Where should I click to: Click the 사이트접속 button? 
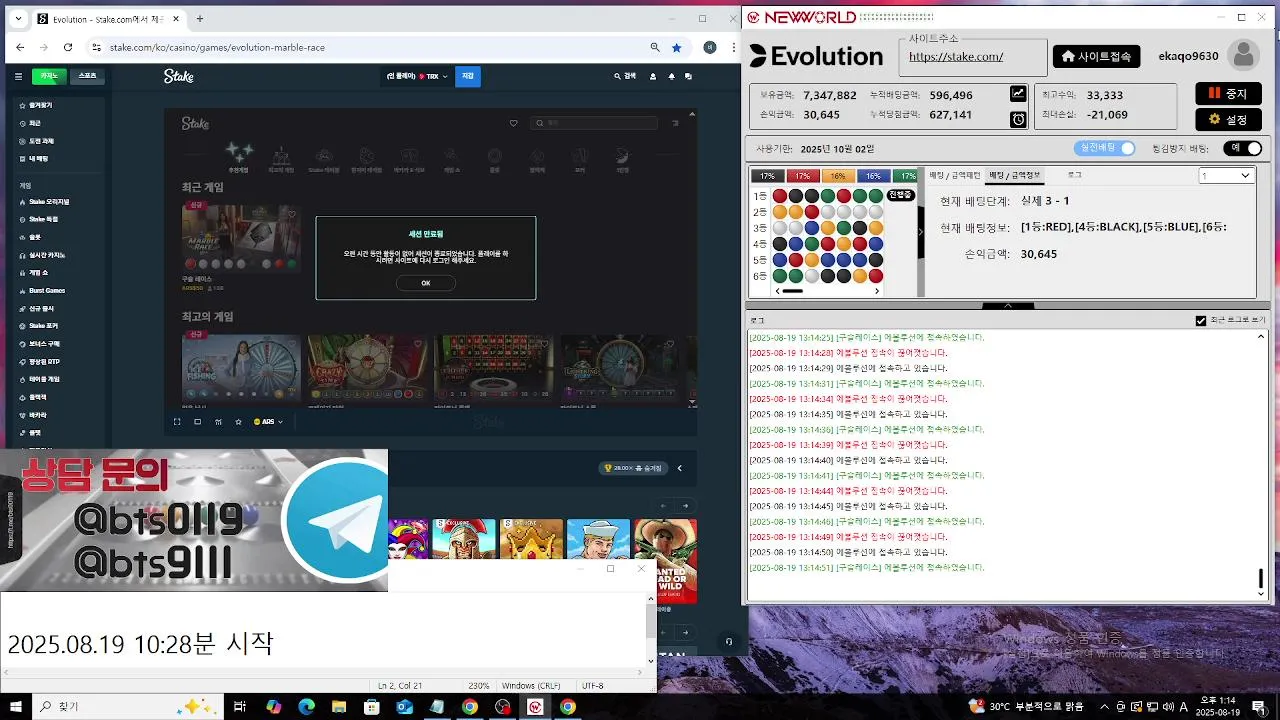[1096, 57]
